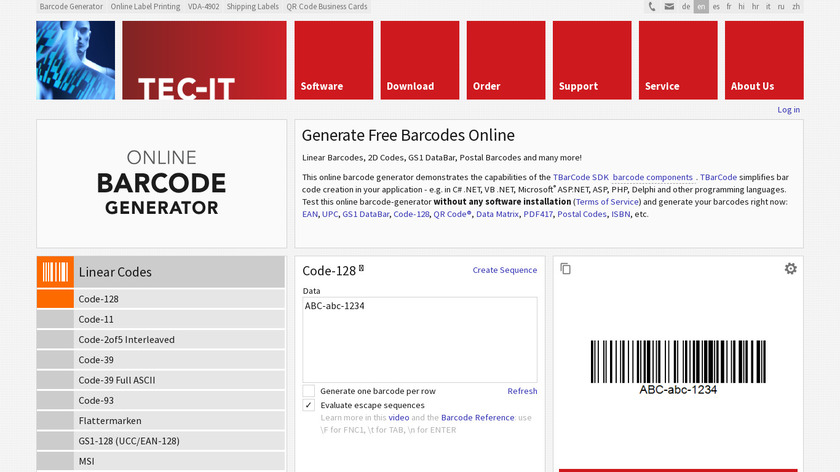The width and height of the screenshot is (840, 472).
Task: Open barcode settings gear icon
Action: pos(791,268)
